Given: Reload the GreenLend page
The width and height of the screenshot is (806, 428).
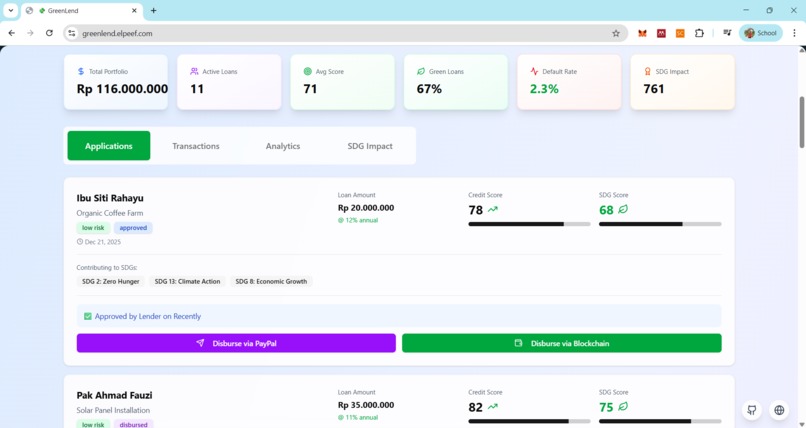Looking at the screenshot, I should (x=49, y=33).
